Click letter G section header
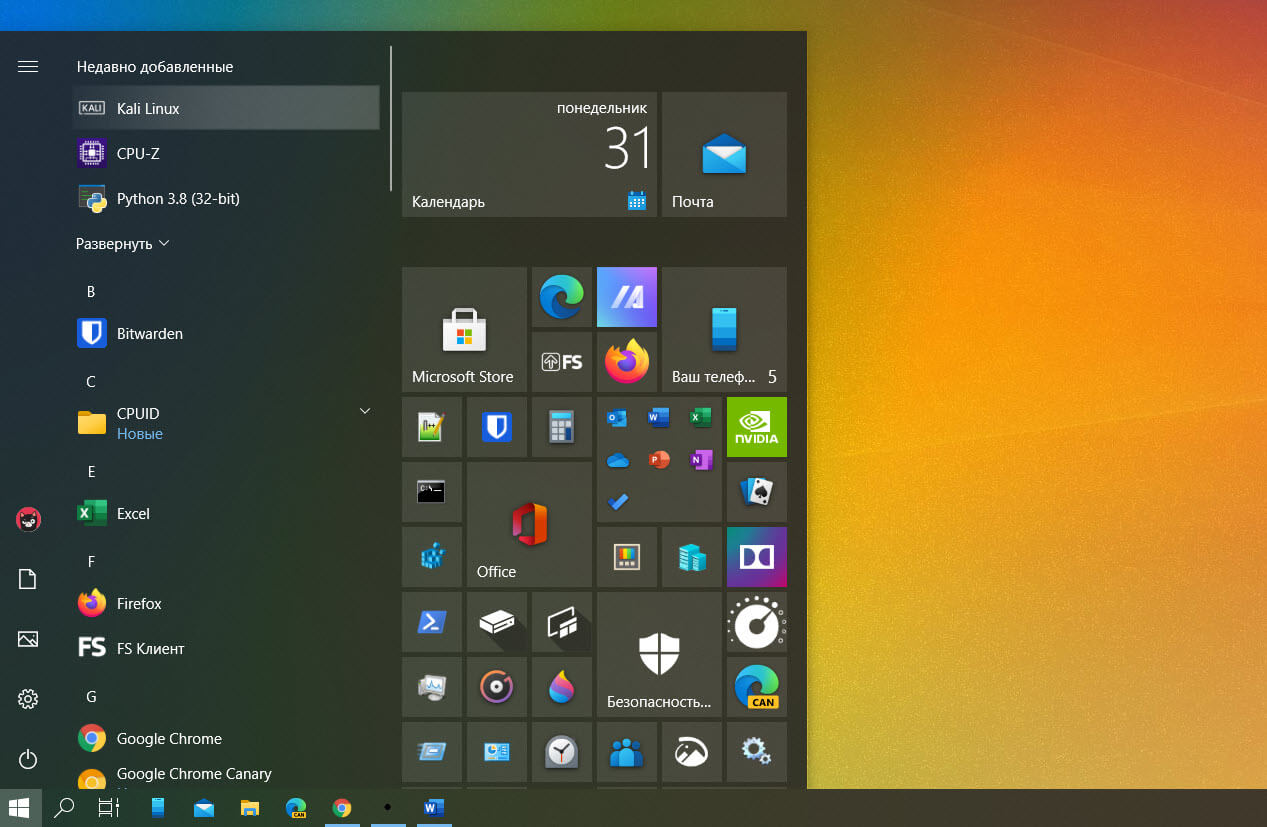 tap(91, 697)
